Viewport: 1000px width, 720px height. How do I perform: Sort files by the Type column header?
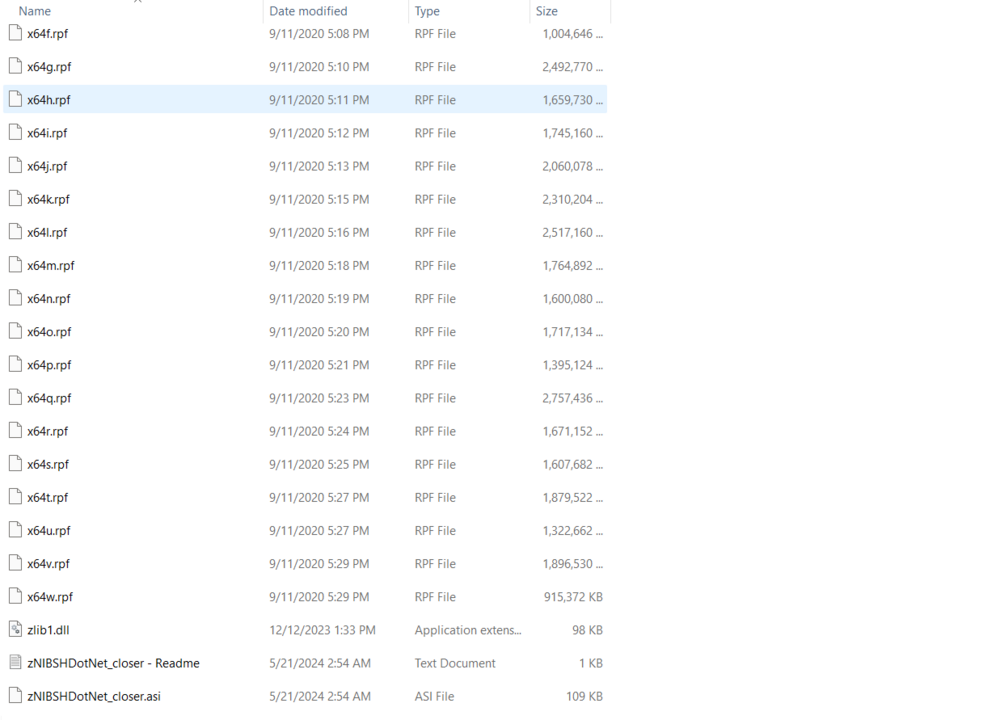pos(428,11)
